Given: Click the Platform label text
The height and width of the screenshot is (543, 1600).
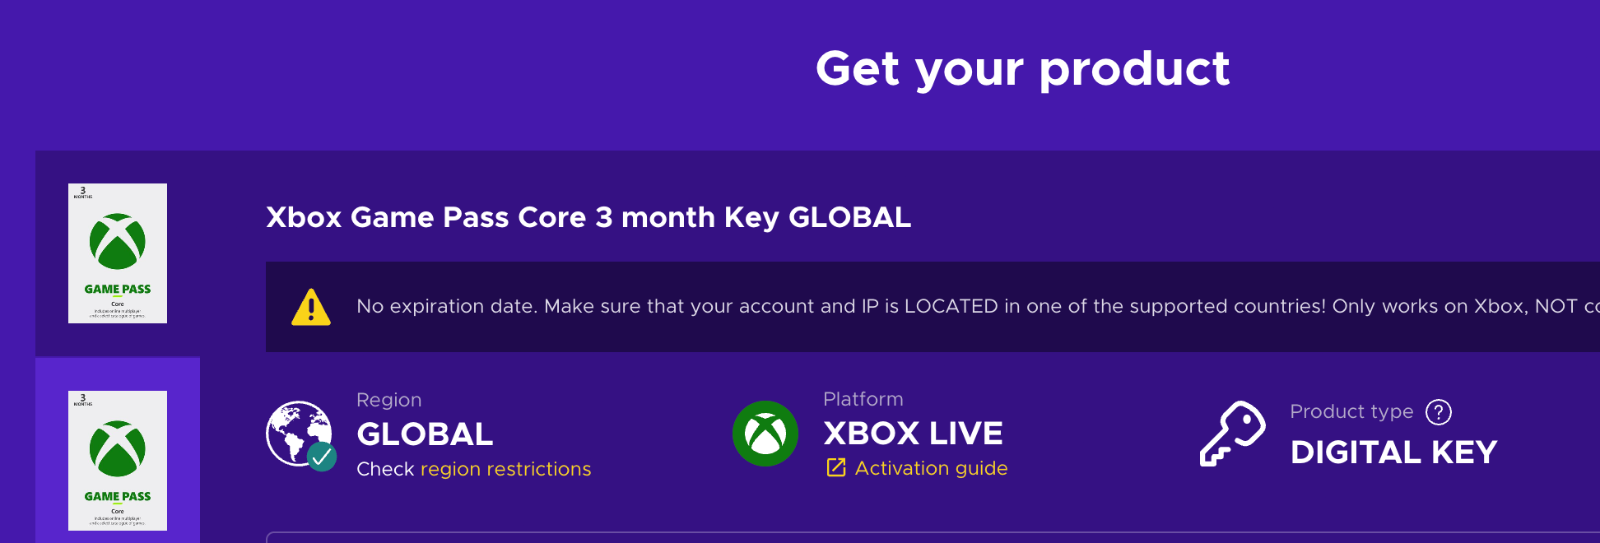Looking at the screenshot, I should click(863, 399).
